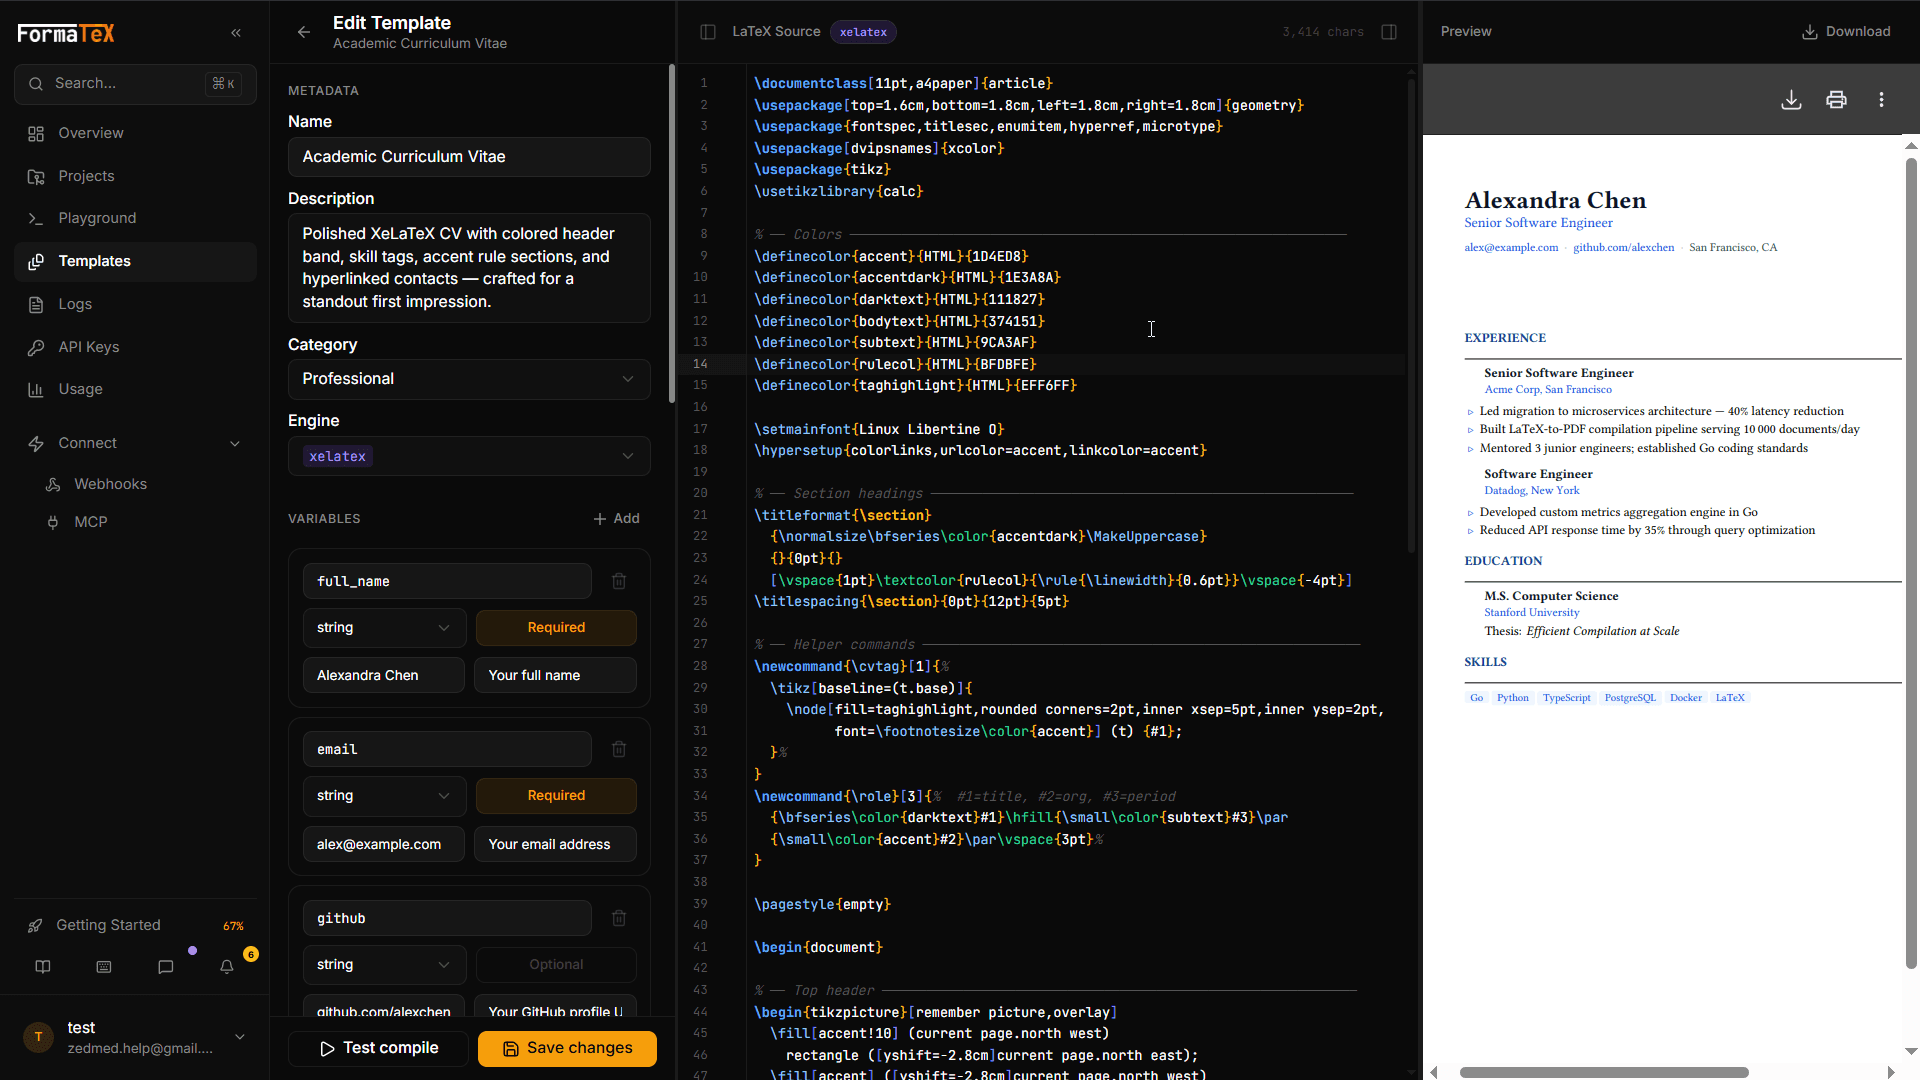This screenshot has height=1080, width=1920.
Task: Select Templates in the sidebar
Action: point(136,261)
